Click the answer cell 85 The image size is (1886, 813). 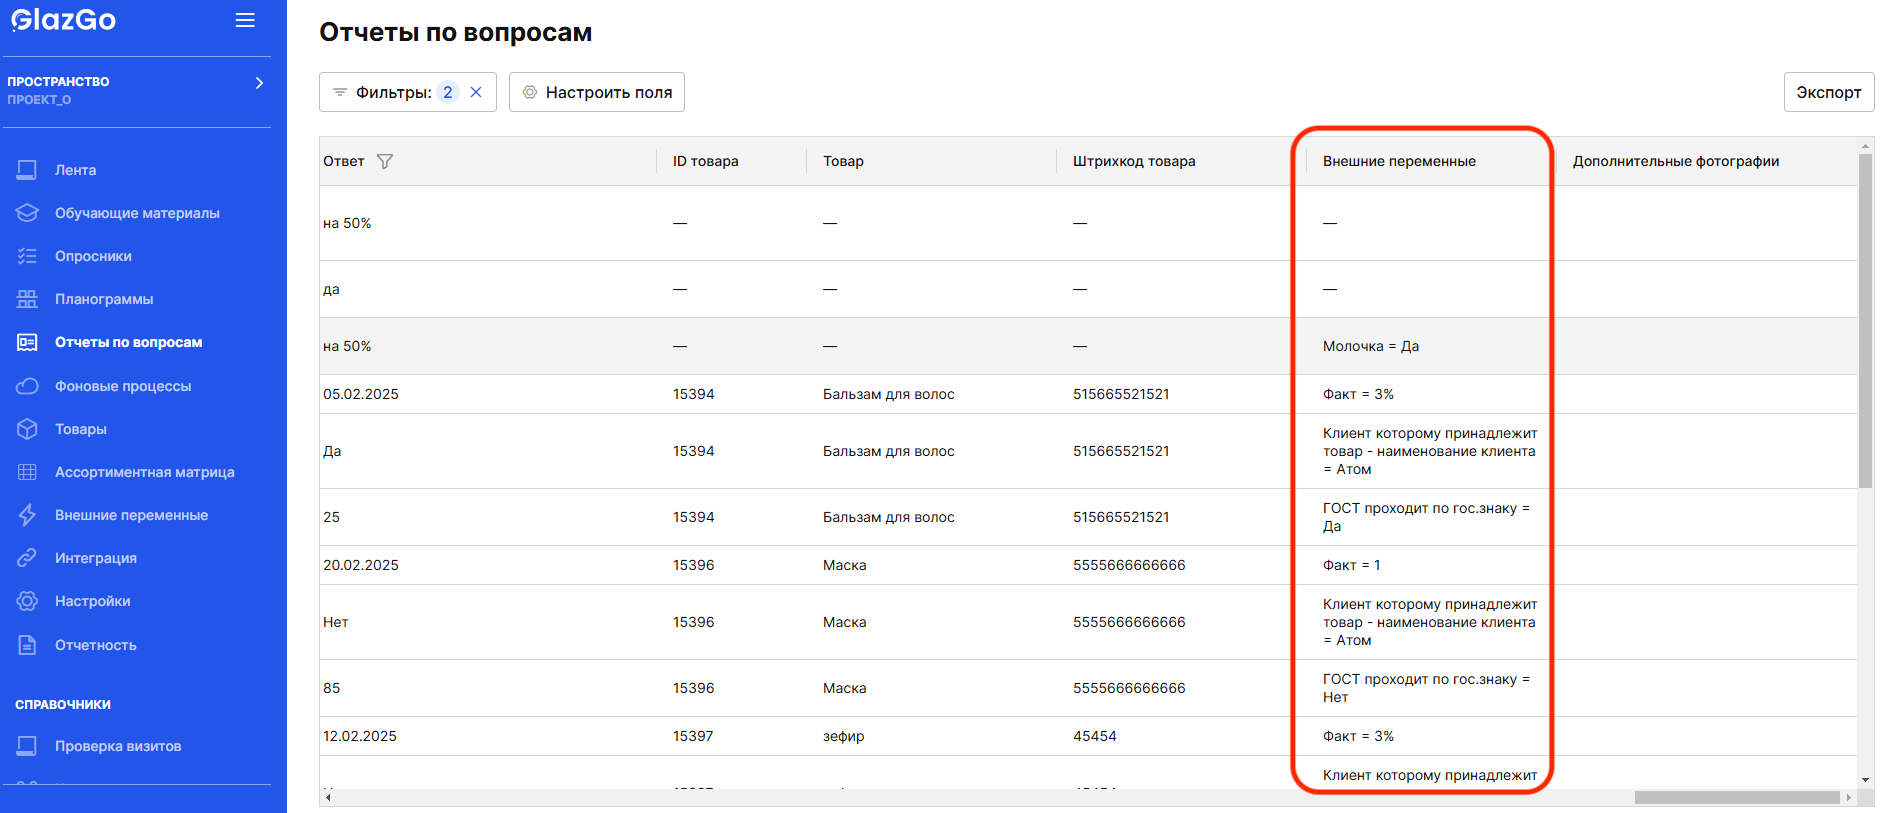click(x=331, y=688)
